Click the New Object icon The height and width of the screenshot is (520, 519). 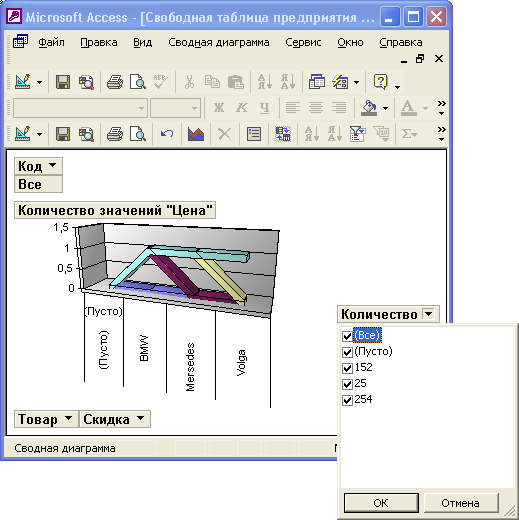tap(340, 82)
